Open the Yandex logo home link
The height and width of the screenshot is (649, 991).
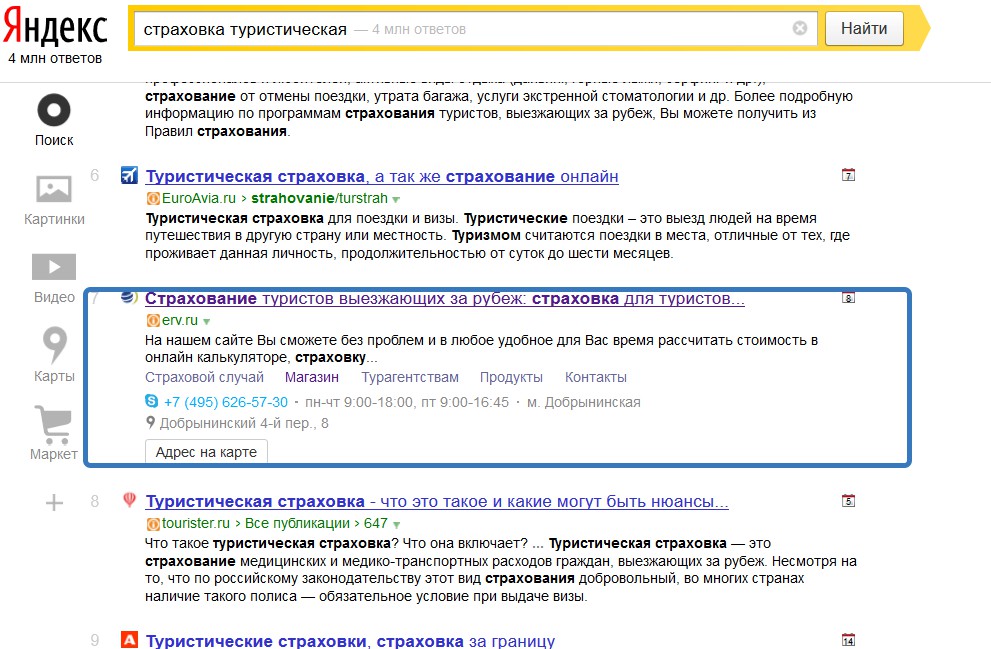click(x=54, y=27)
